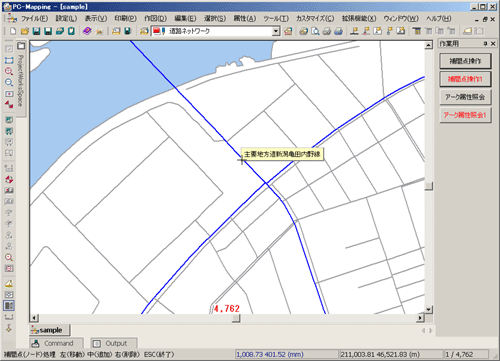This screenshot has width=500, height=361.
Task: Click the zoom out magnifier on left toolbar
Action: click(x=9, y=82)
